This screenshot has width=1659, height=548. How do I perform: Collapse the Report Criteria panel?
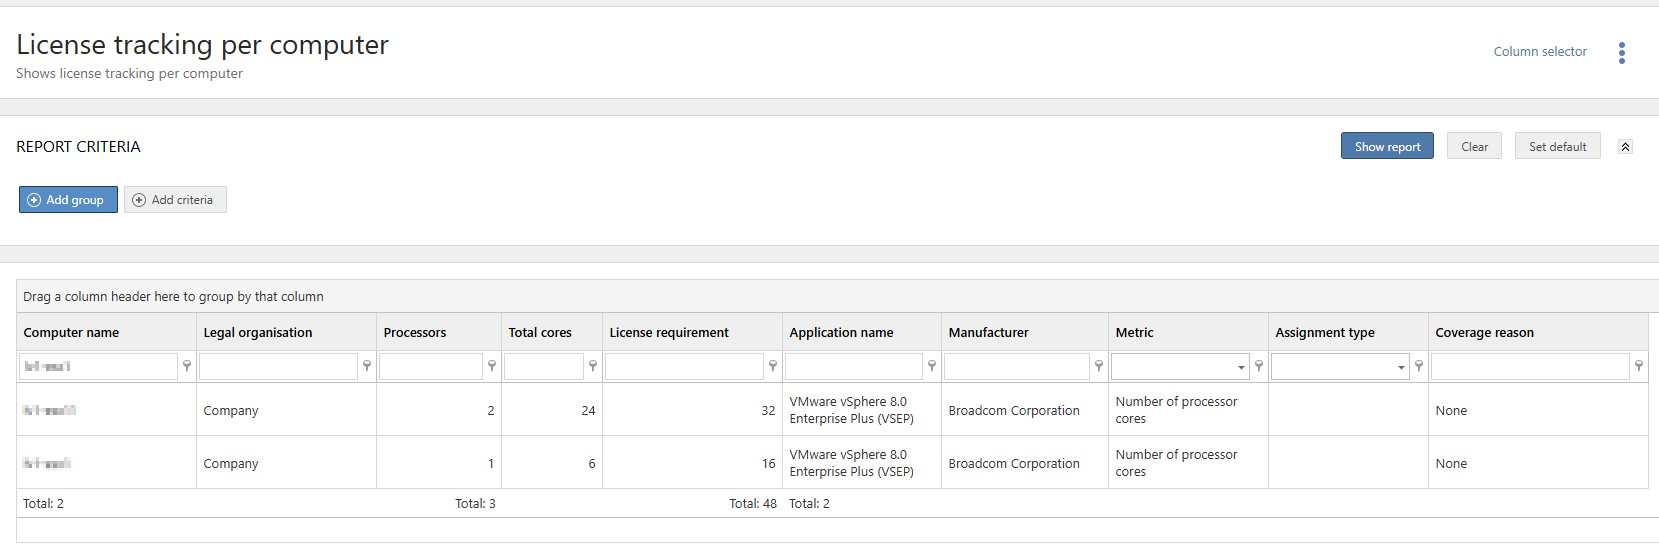tap(1626, 147)
